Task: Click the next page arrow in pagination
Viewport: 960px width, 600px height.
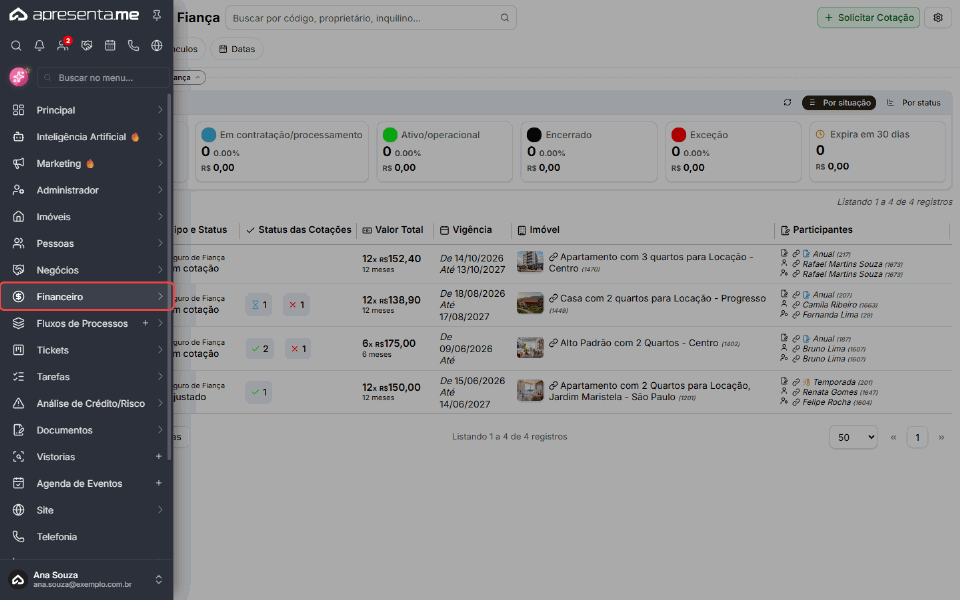Action: [941, 437]
